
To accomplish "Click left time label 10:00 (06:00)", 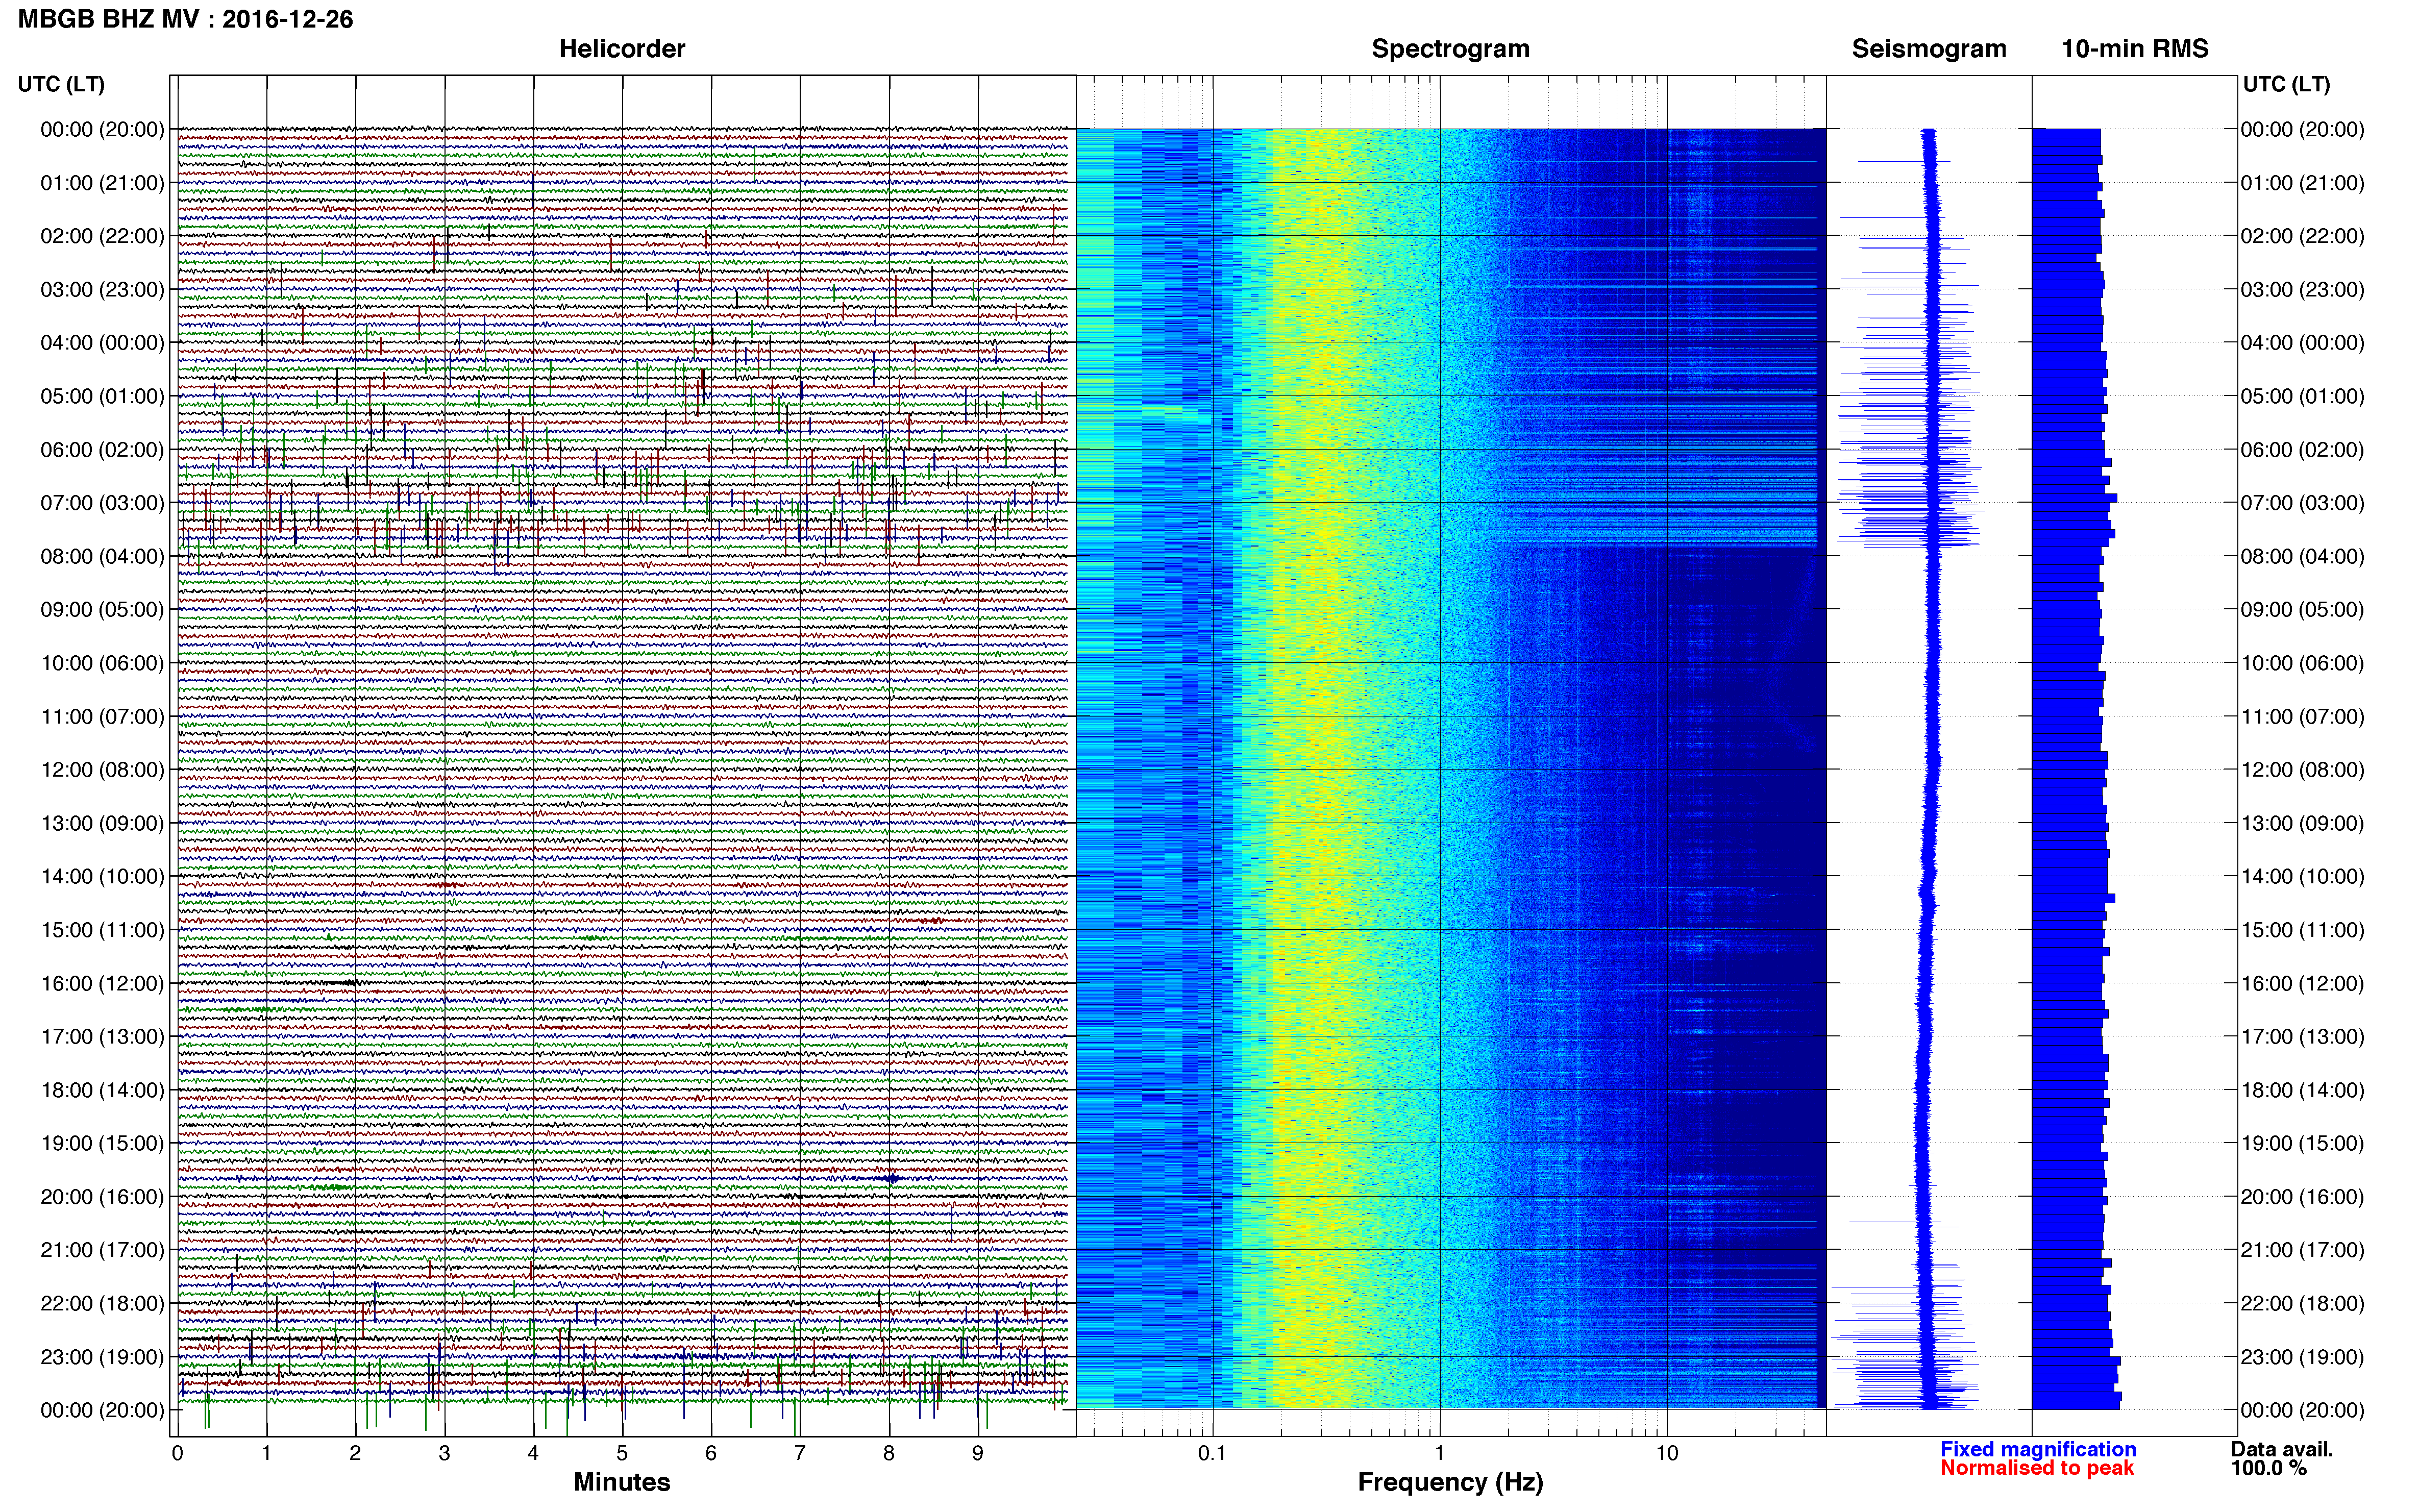I will [102, 663].
